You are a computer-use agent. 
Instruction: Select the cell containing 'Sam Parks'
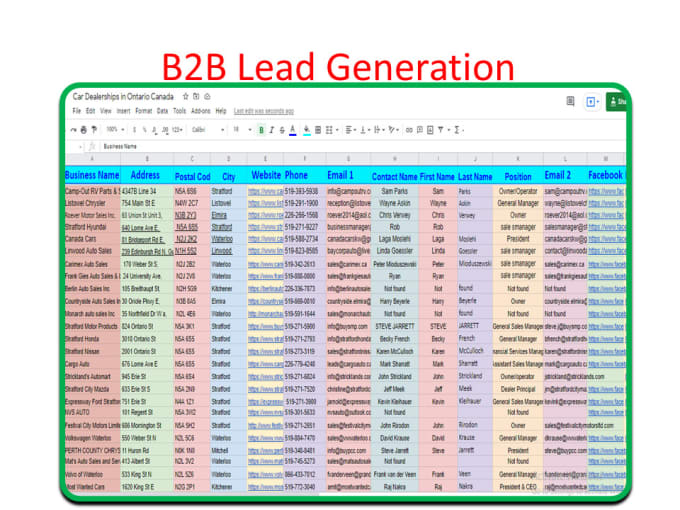394,191
